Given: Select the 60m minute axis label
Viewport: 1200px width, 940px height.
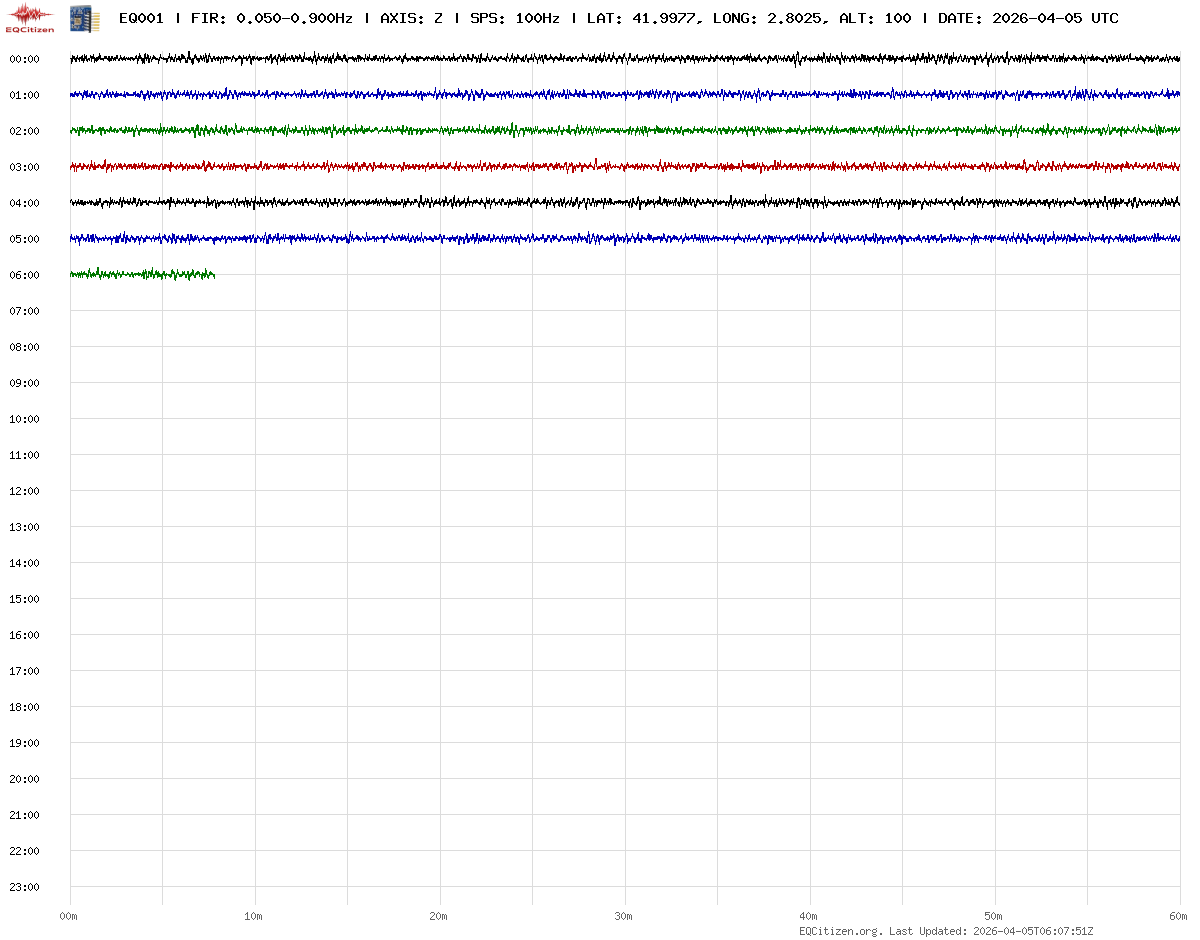Looking at the screenshot, I should [1178, 916].
